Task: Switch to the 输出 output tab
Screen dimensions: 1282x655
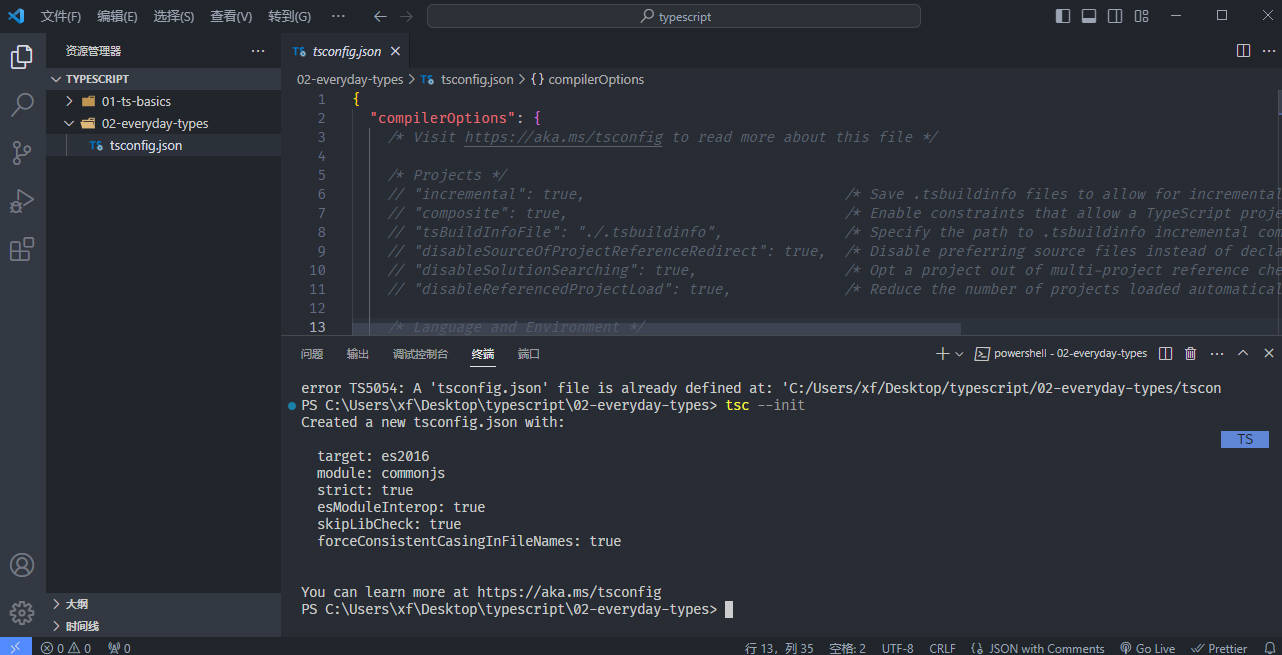Action: pyautogui.click(x=358, y=354)
